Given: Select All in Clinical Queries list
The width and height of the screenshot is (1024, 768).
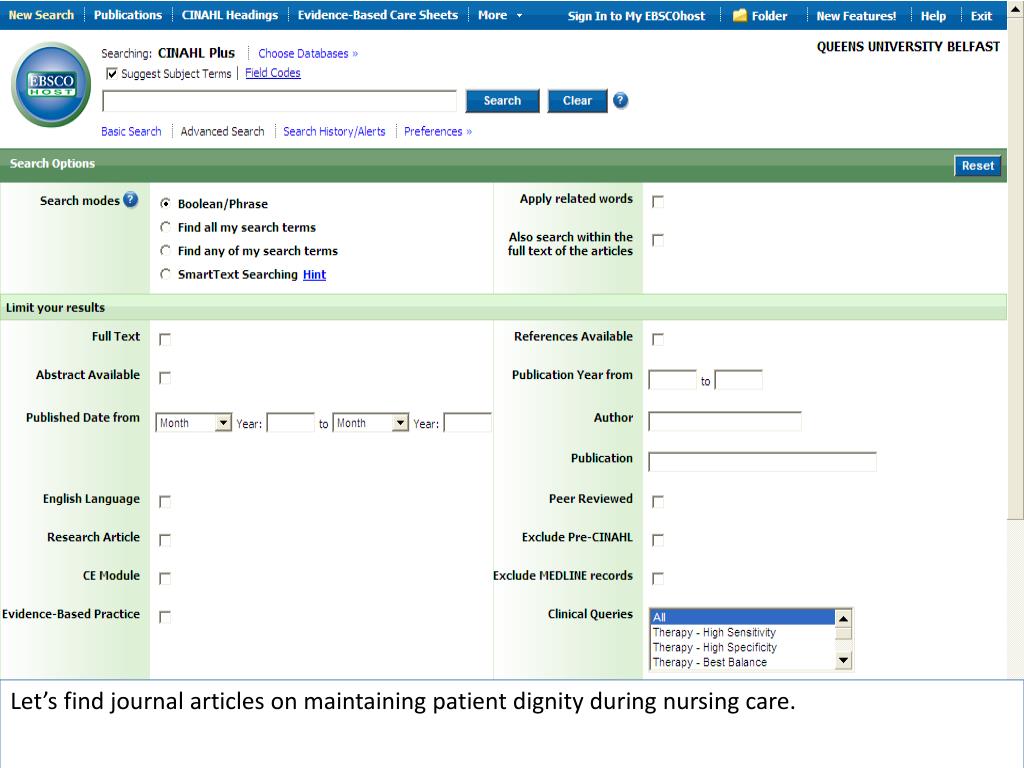Looking at the screenshot, I should pyautogui.click(x=743, y=617).
